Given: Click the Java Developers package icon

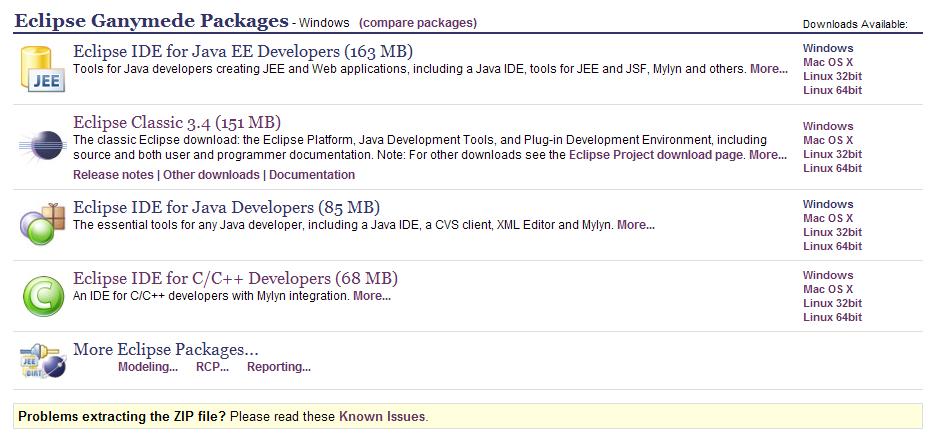Looking at the screenshot, I should [43, 224].
